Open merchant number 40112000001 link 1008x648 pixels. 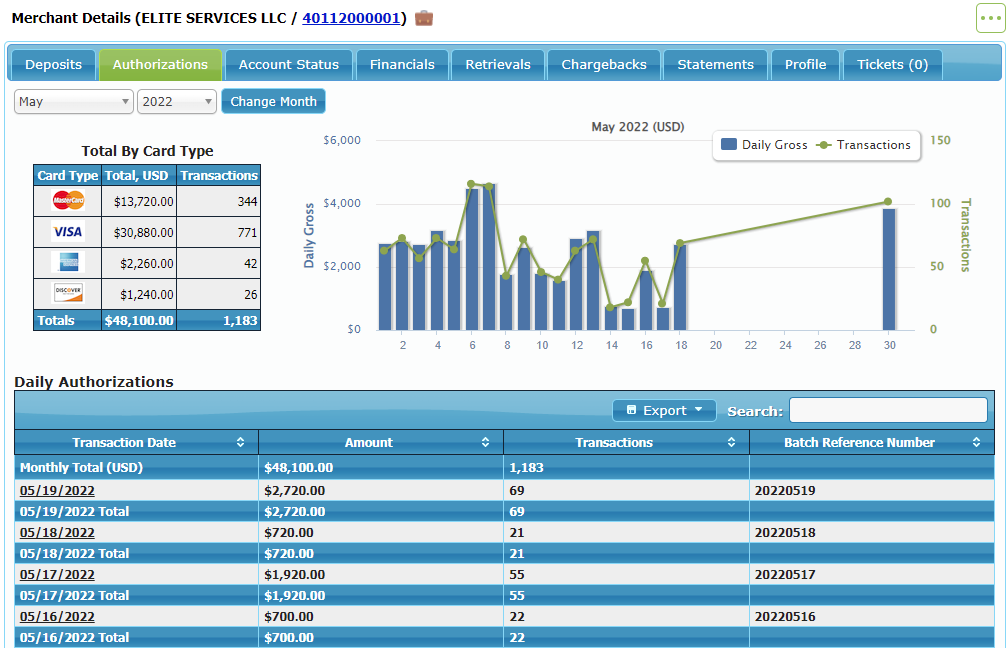(351, 18)
